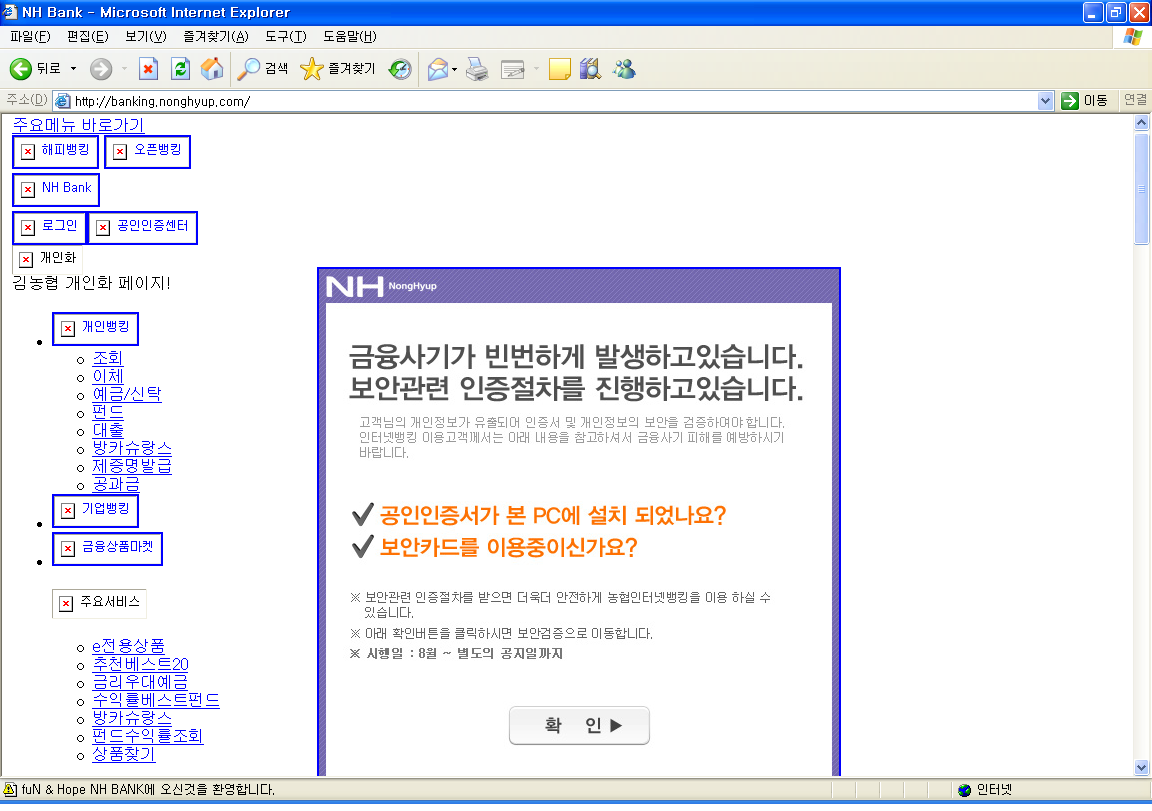
Task: Click the NH Bank image link
Action: pos(56,190)
